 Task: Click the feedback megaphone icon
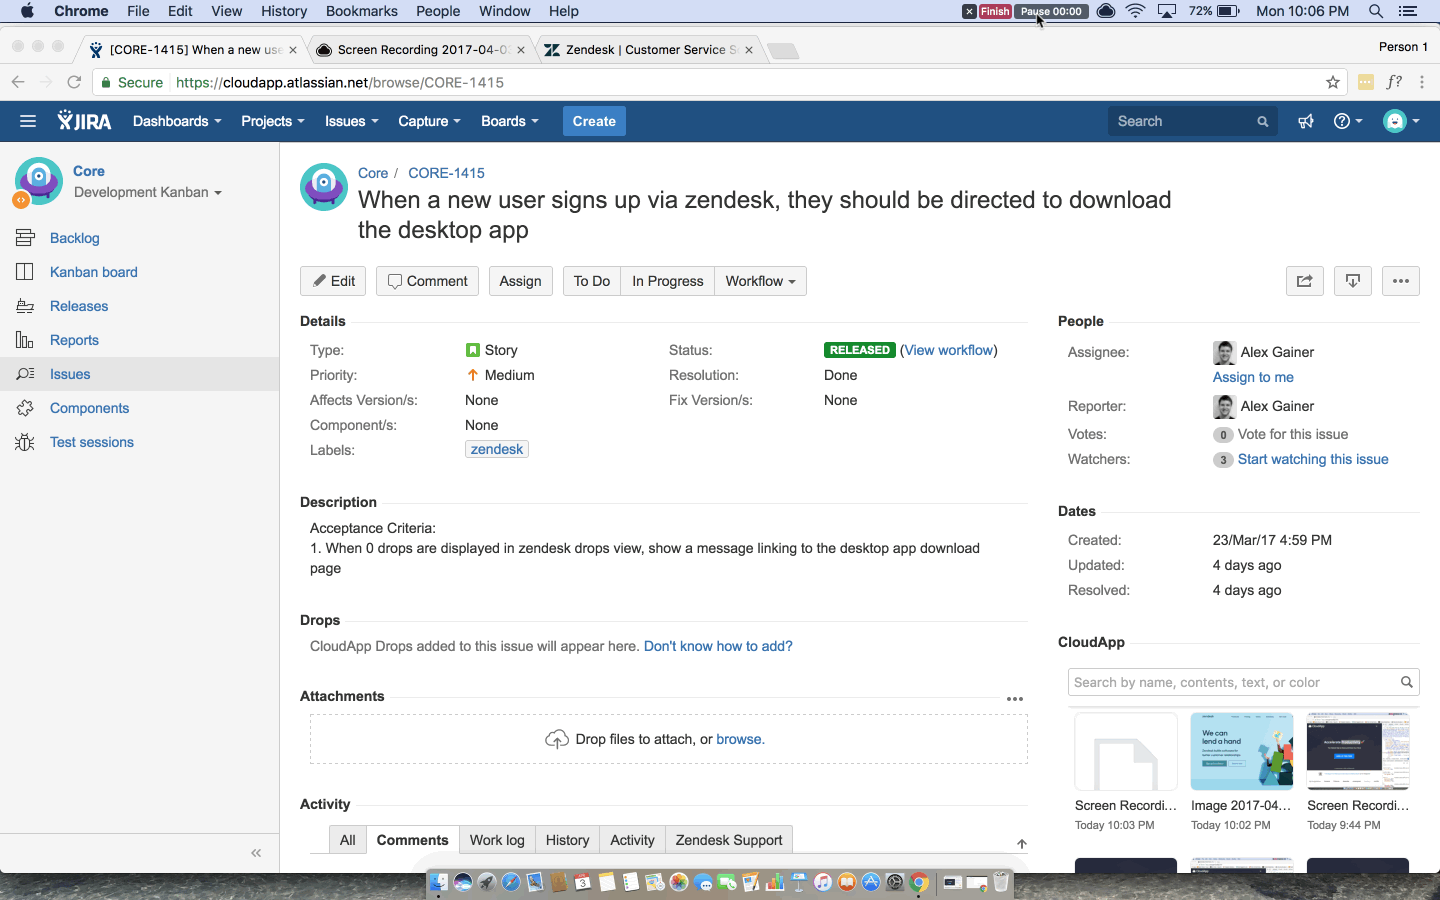[1306, 121]
